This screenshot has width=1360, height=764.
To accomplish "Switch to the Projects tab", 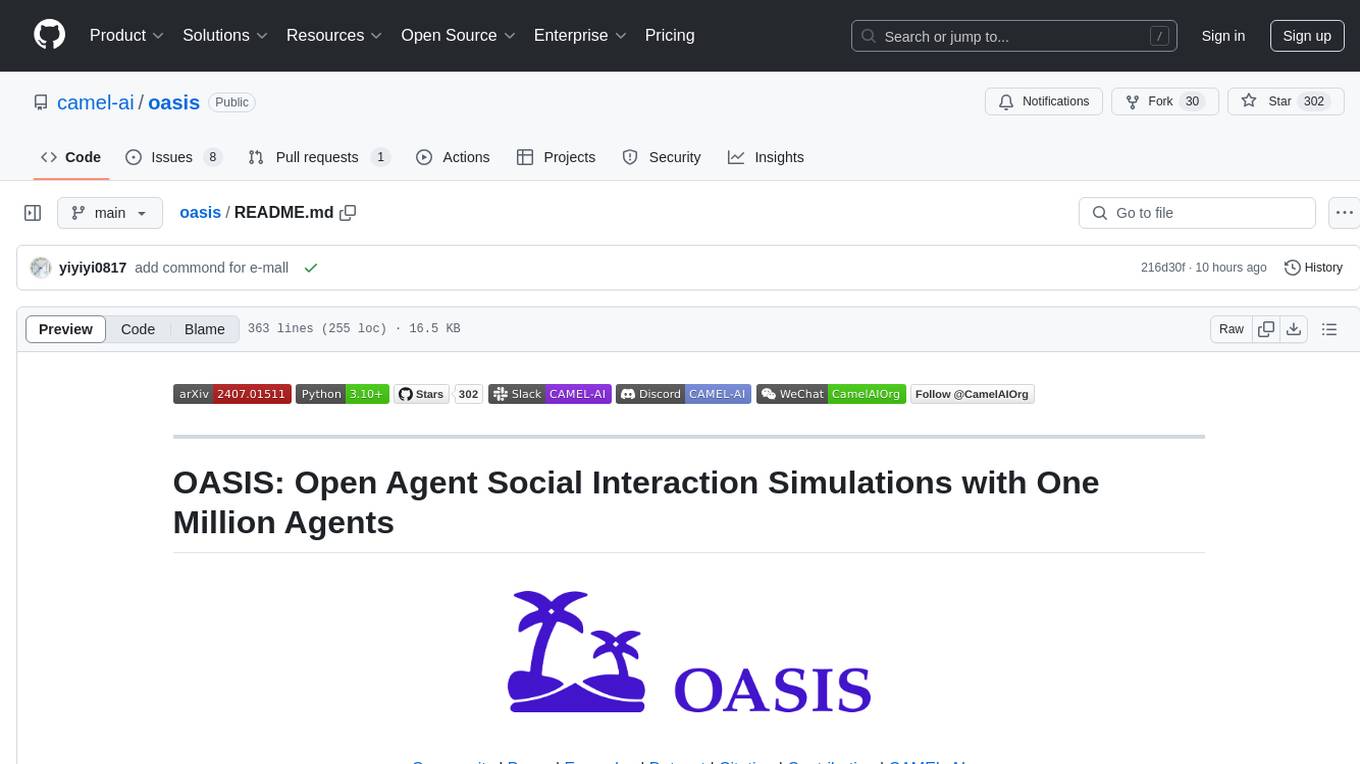I will pos(556,157).
